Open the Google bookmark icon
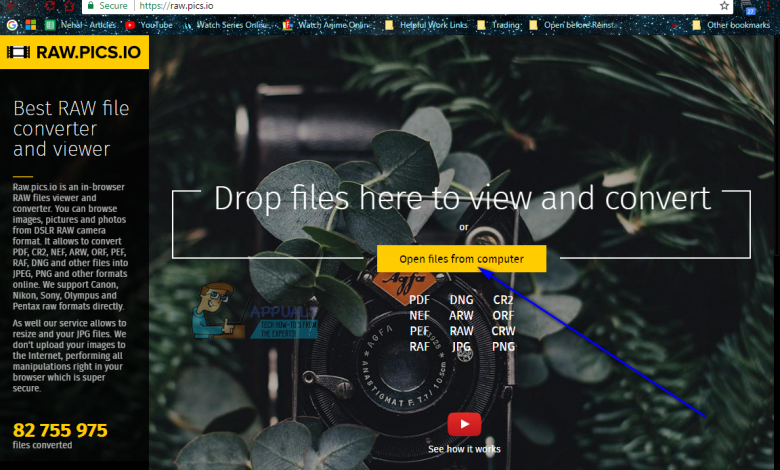The image size is (780, 470). [x=12, y=25]
